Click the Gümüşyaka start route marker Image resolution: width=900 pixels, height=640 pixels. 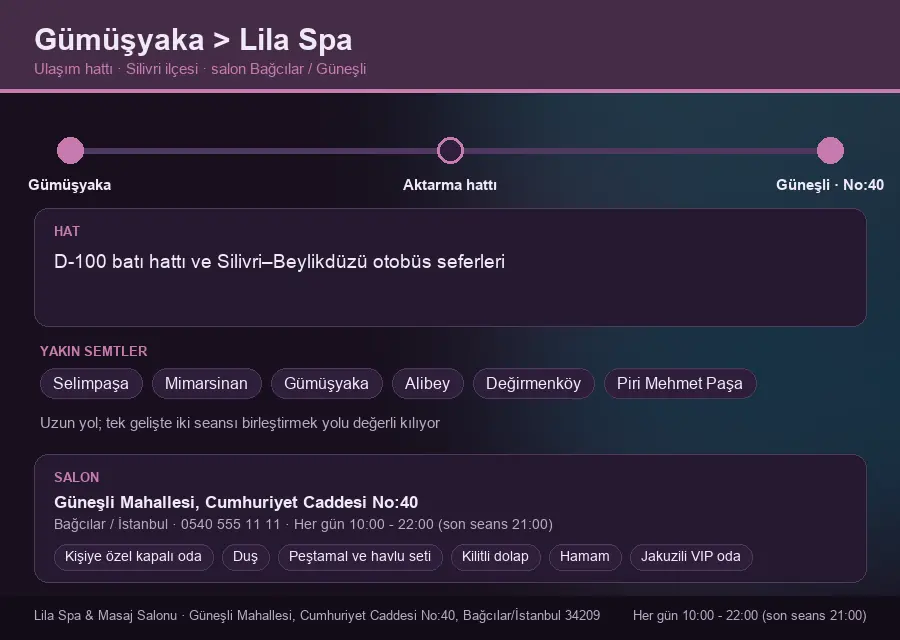pos(71,150)
